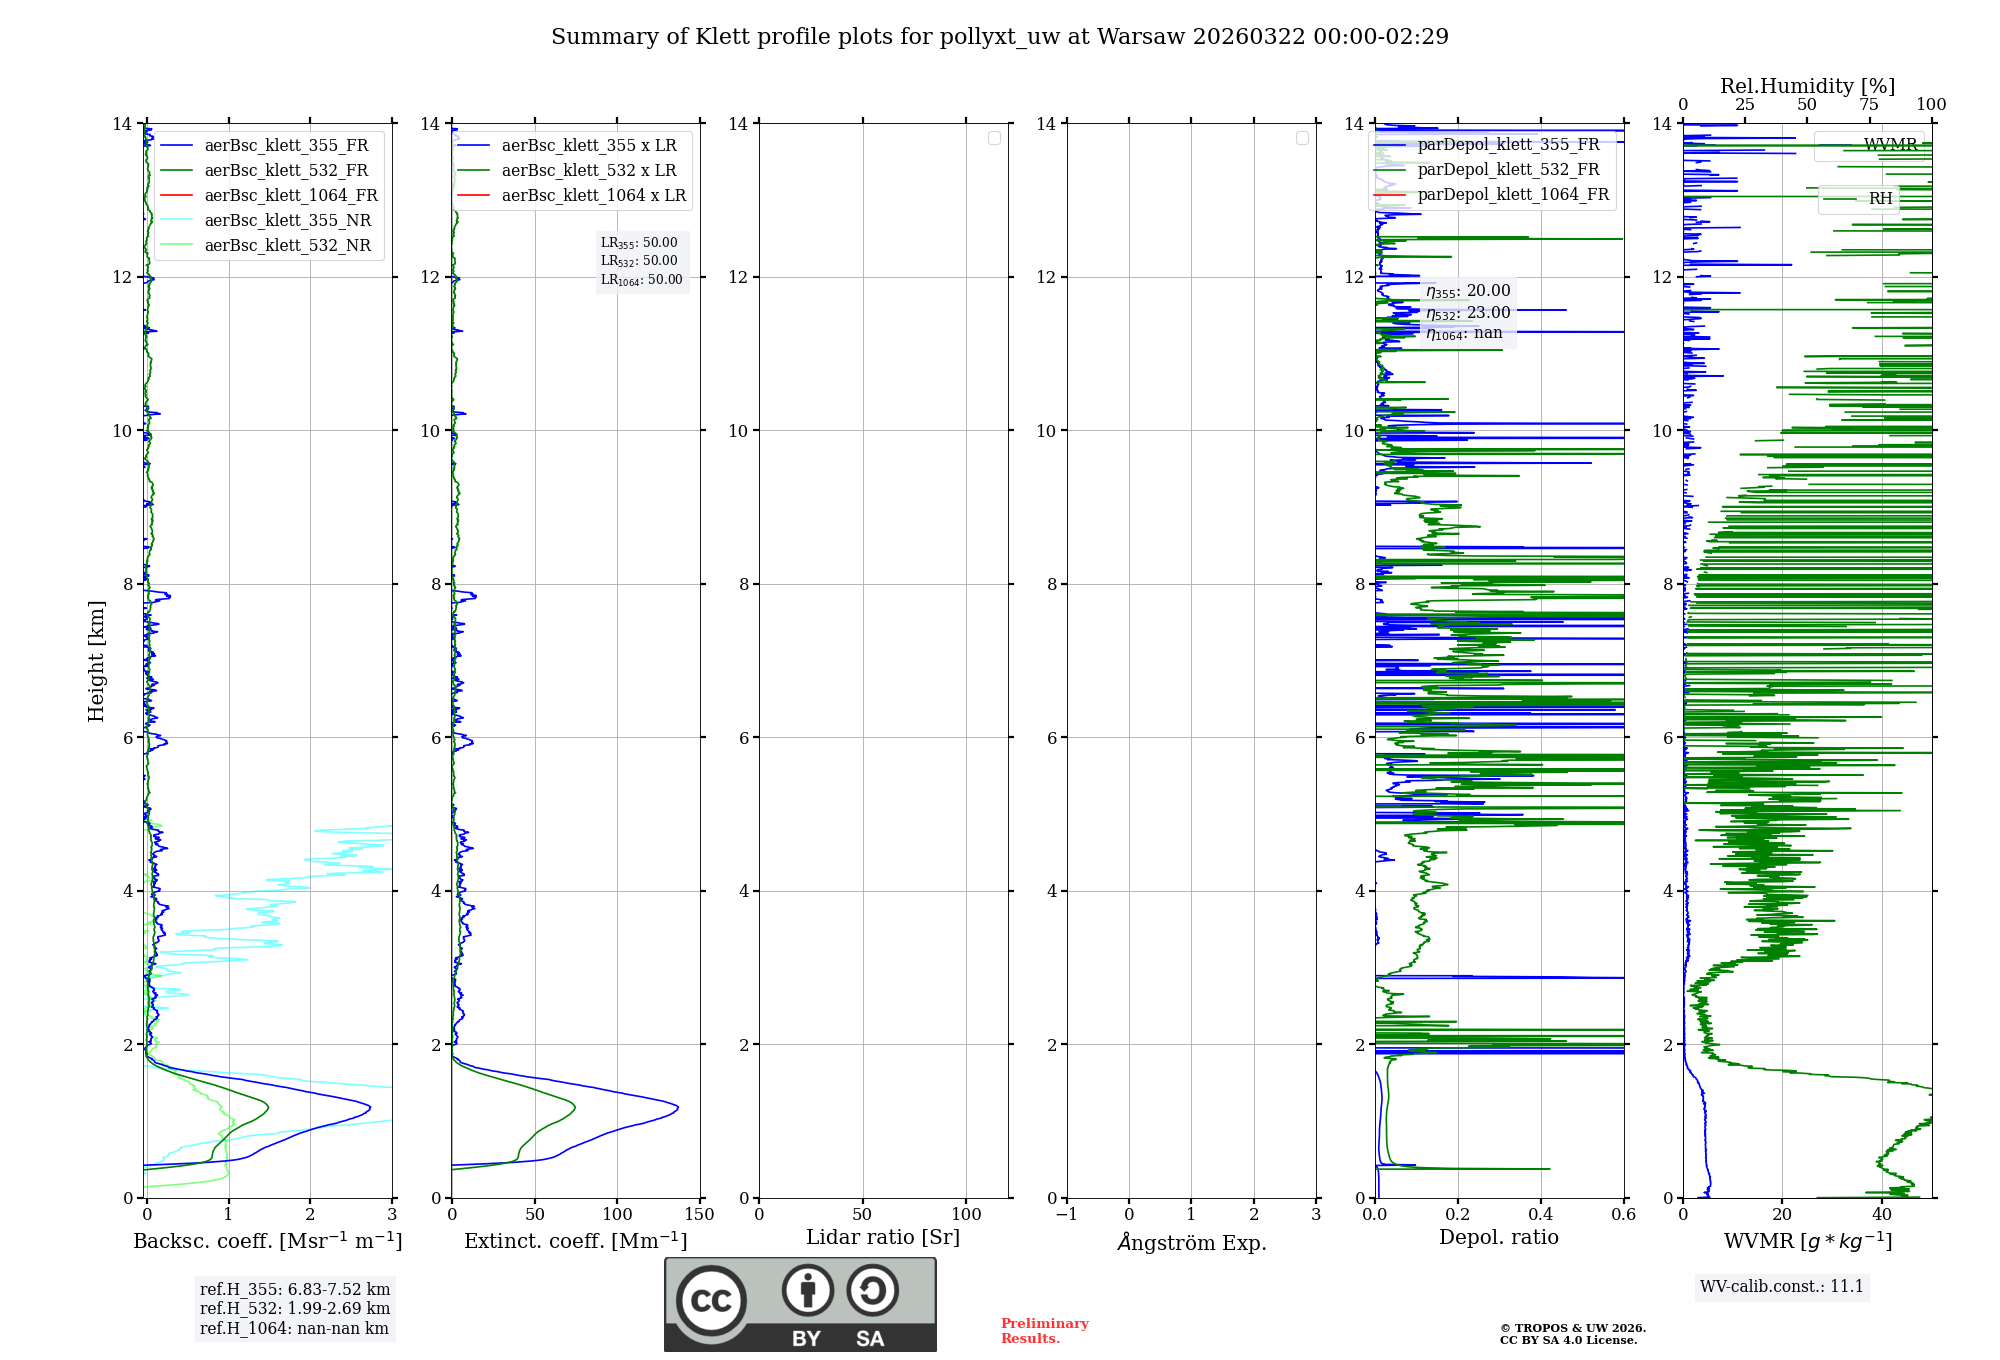Click the Rel.Humidity [%] top axis label
Image resolution: width=2000 pixels, height=1360 pixels.
click(x=1807, y=86)
